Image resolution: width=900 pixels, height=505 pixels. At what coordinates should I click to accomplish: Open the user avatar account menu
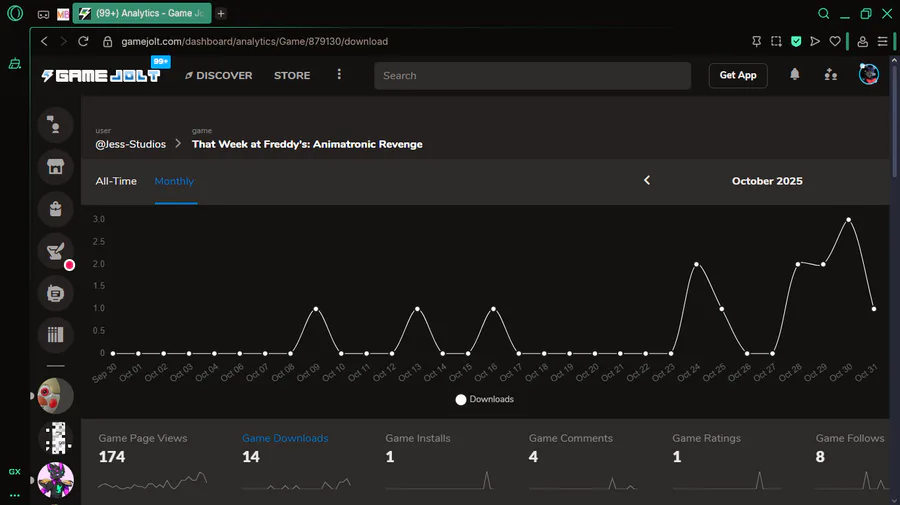coord(868,75)
